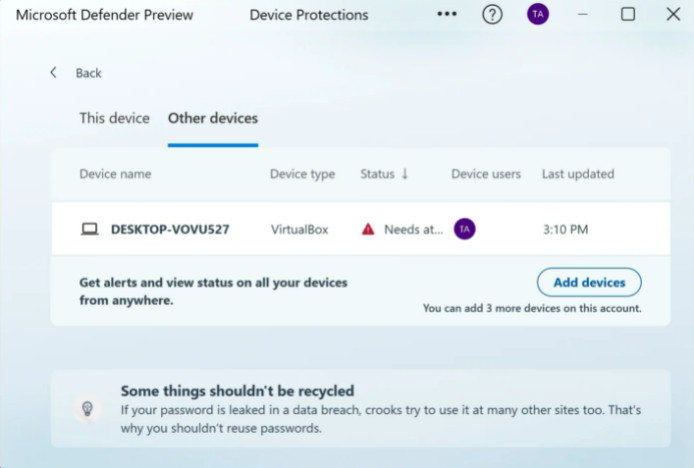This screenshot has width=694, height=468.
Task: Click the Needs attention status text
Action: (x=413, y=229)
